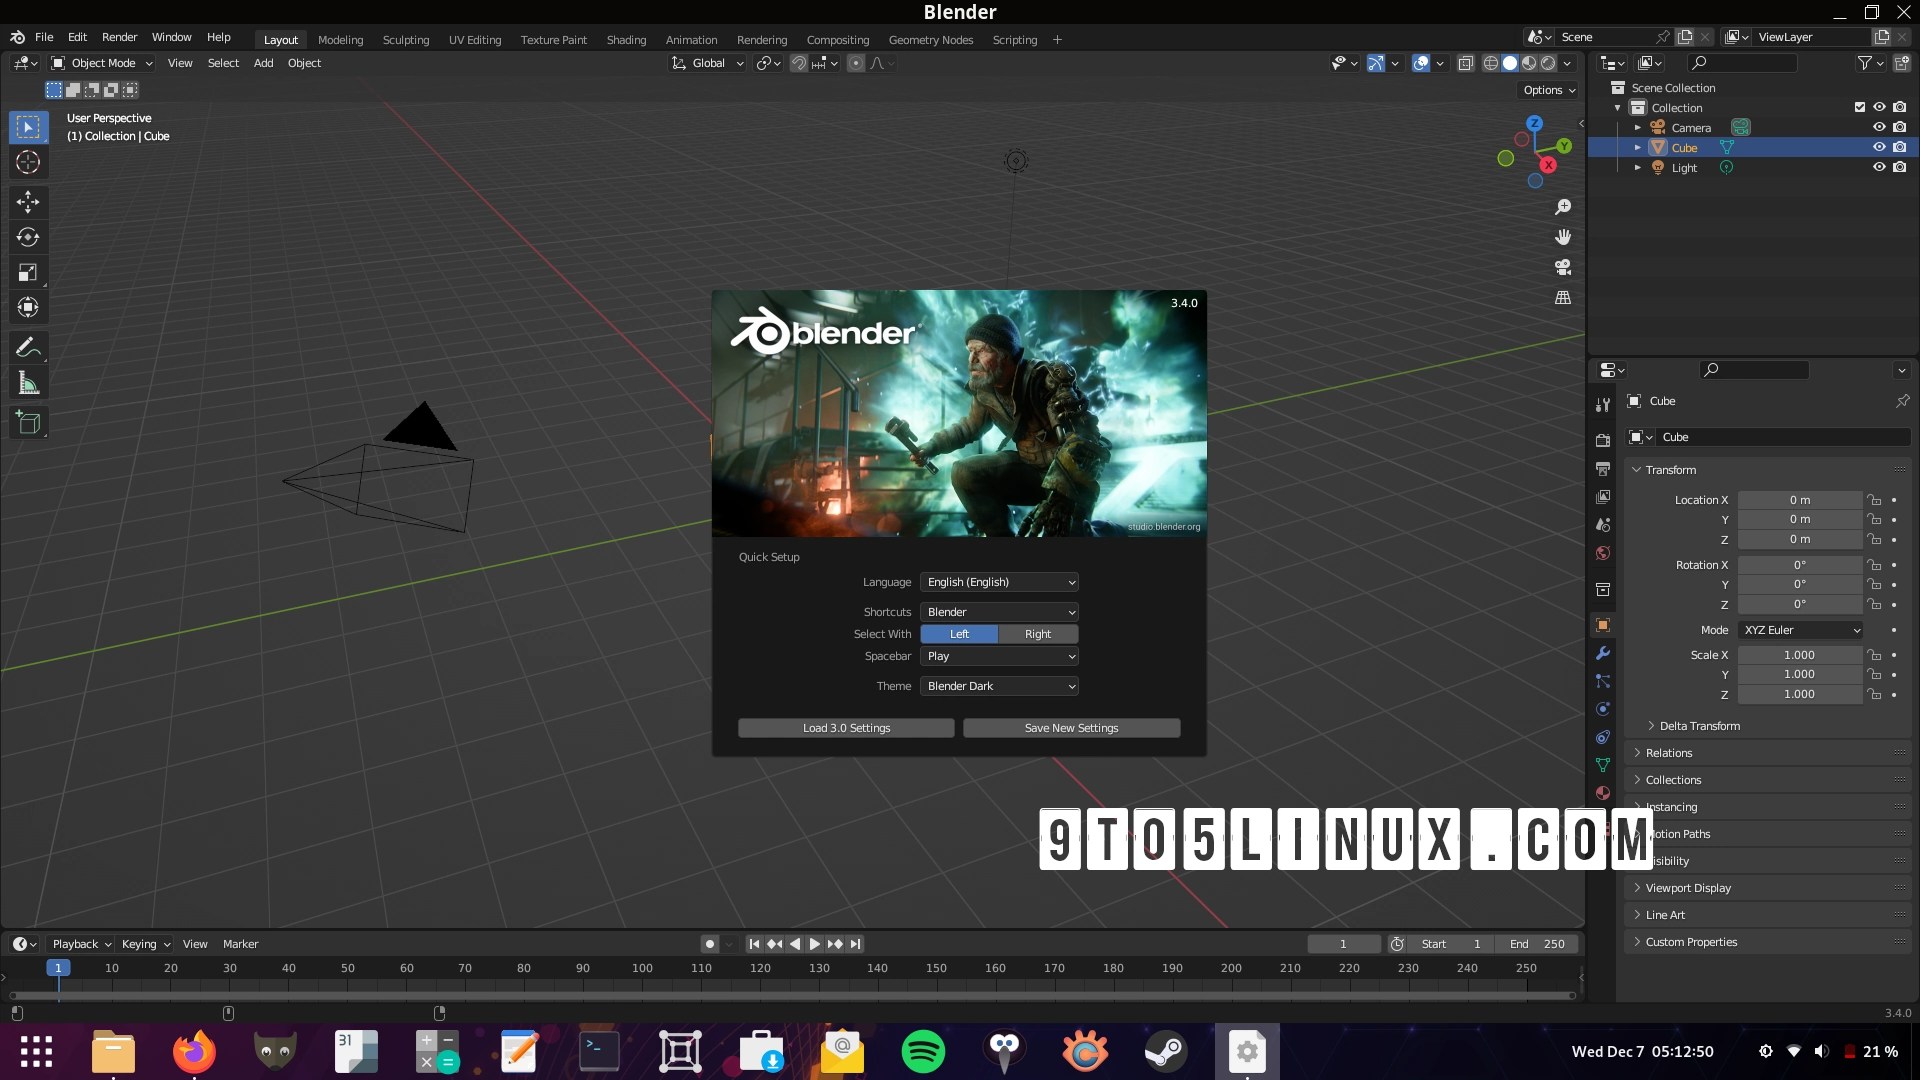1920x1080 pixels.
Task: Click the Save New Settings button
Action: point(1071,727)
